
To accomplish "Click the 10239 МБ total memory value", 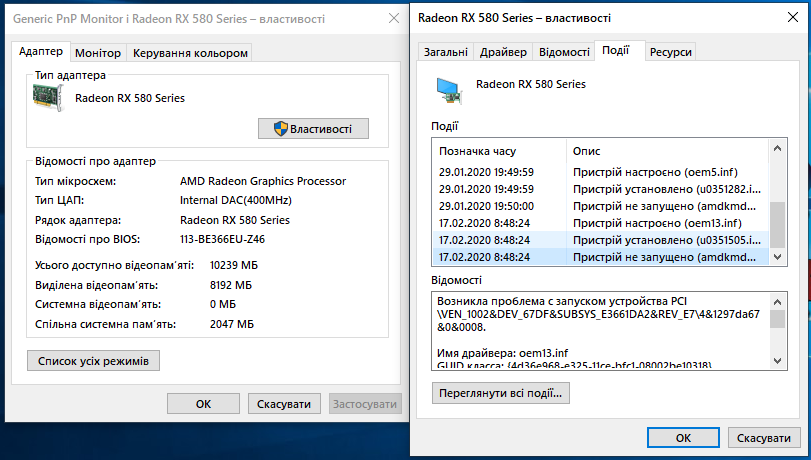I will tap(234, 265).
